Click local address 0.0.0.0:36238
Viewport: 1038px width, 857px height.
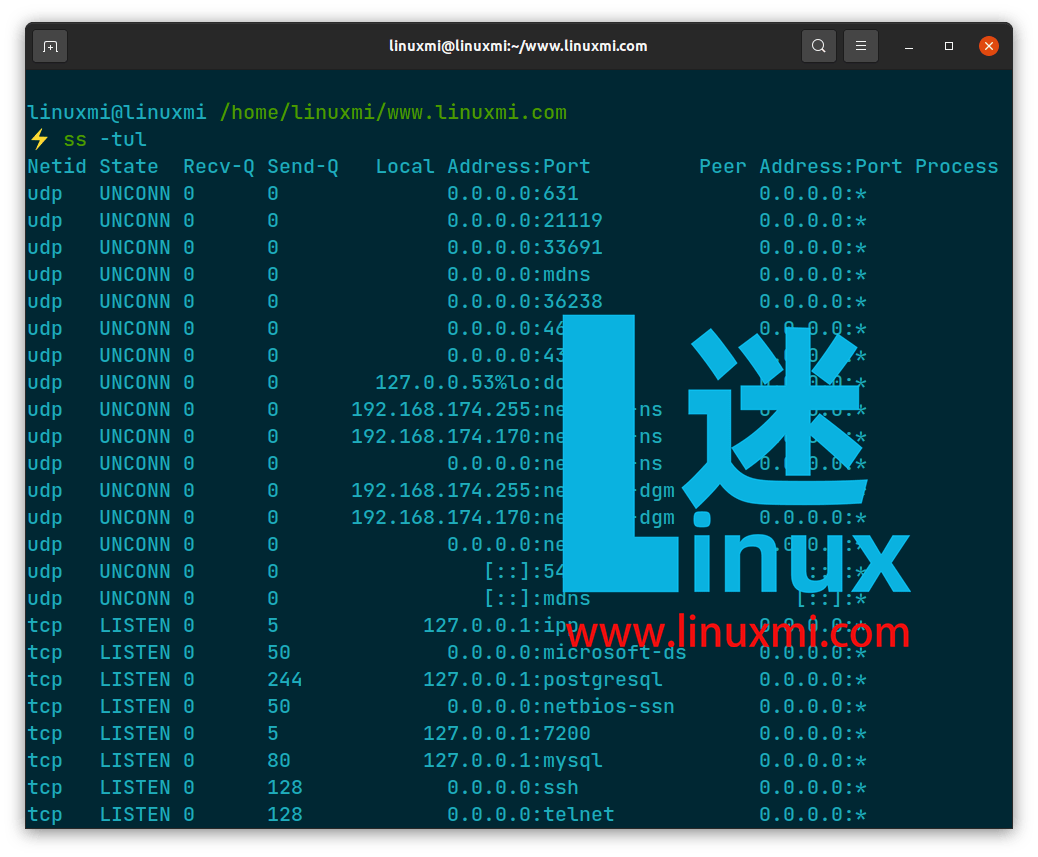(x=525, y=302)
